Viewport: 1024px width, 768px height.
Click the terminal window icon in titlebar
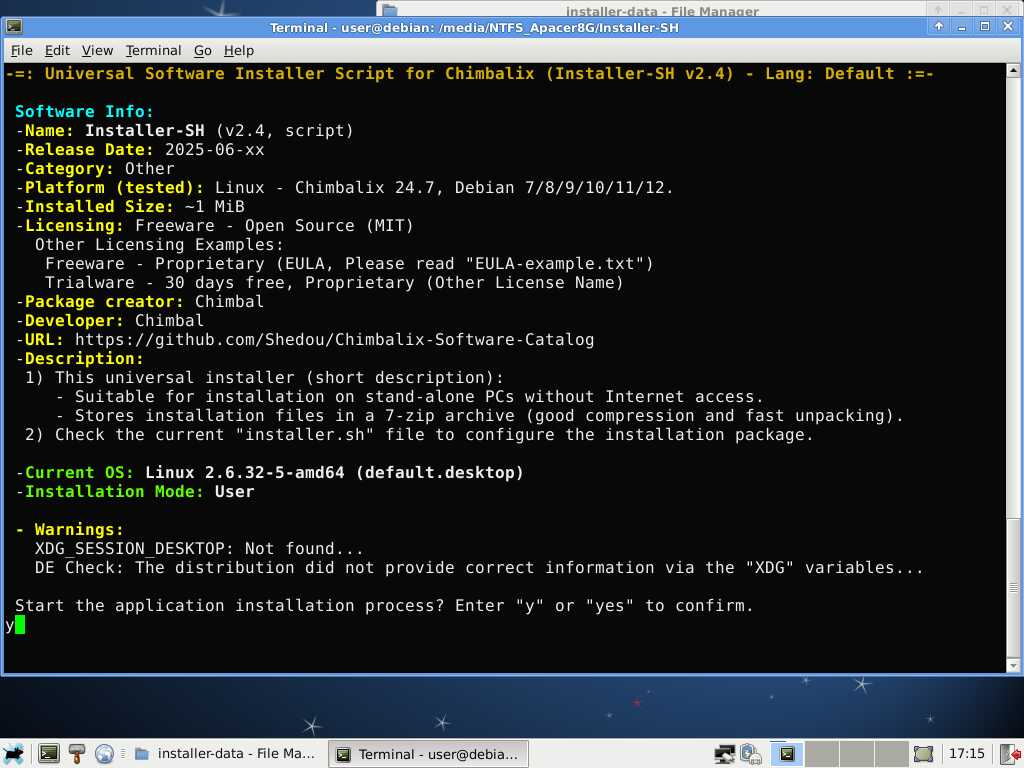14,27
